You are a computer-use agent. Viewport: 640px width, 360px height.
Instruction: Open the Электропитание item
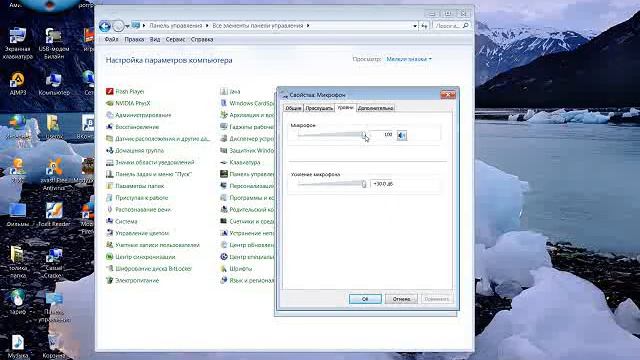pos(132,280)
